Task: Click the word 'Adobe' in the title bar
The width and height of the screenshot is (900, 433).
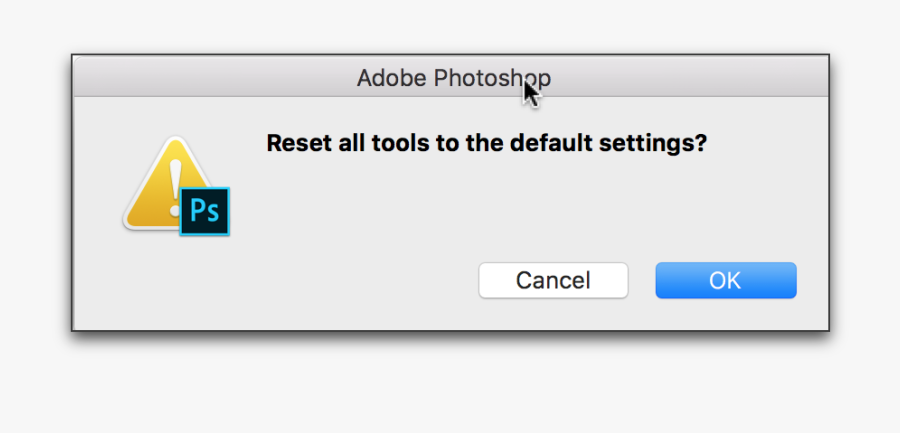Action: pos(392,78)
